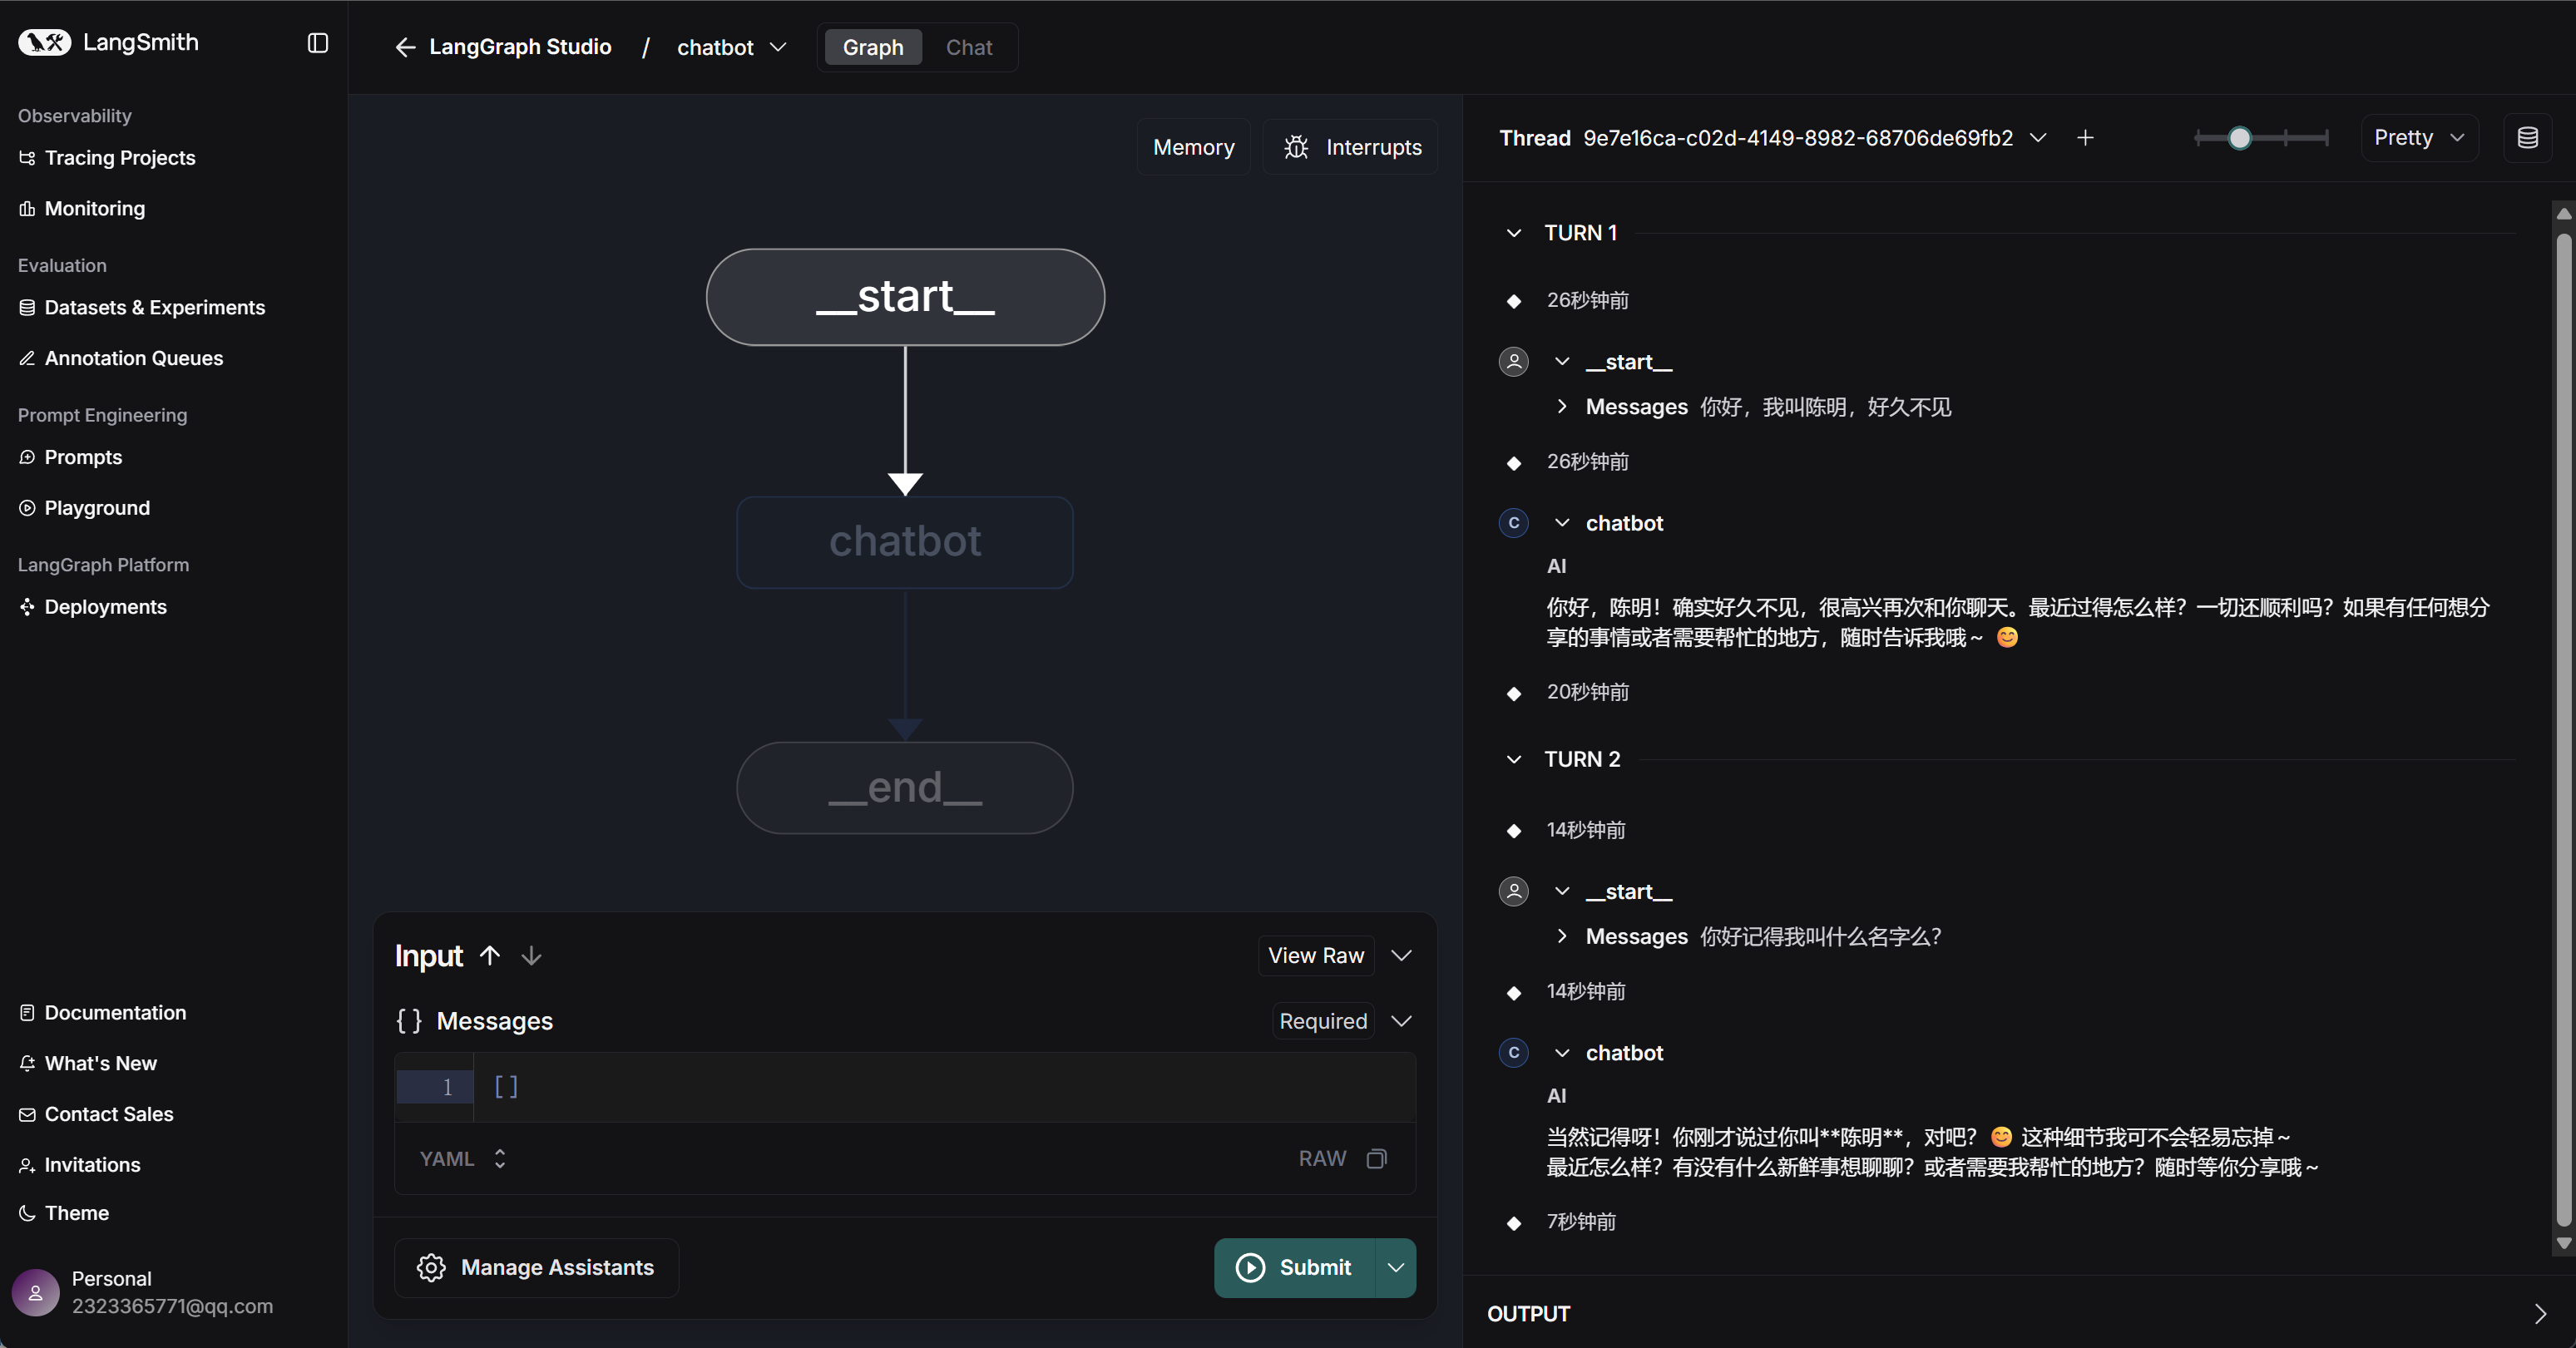Open the Required fields chevron

[1401, 1021]
